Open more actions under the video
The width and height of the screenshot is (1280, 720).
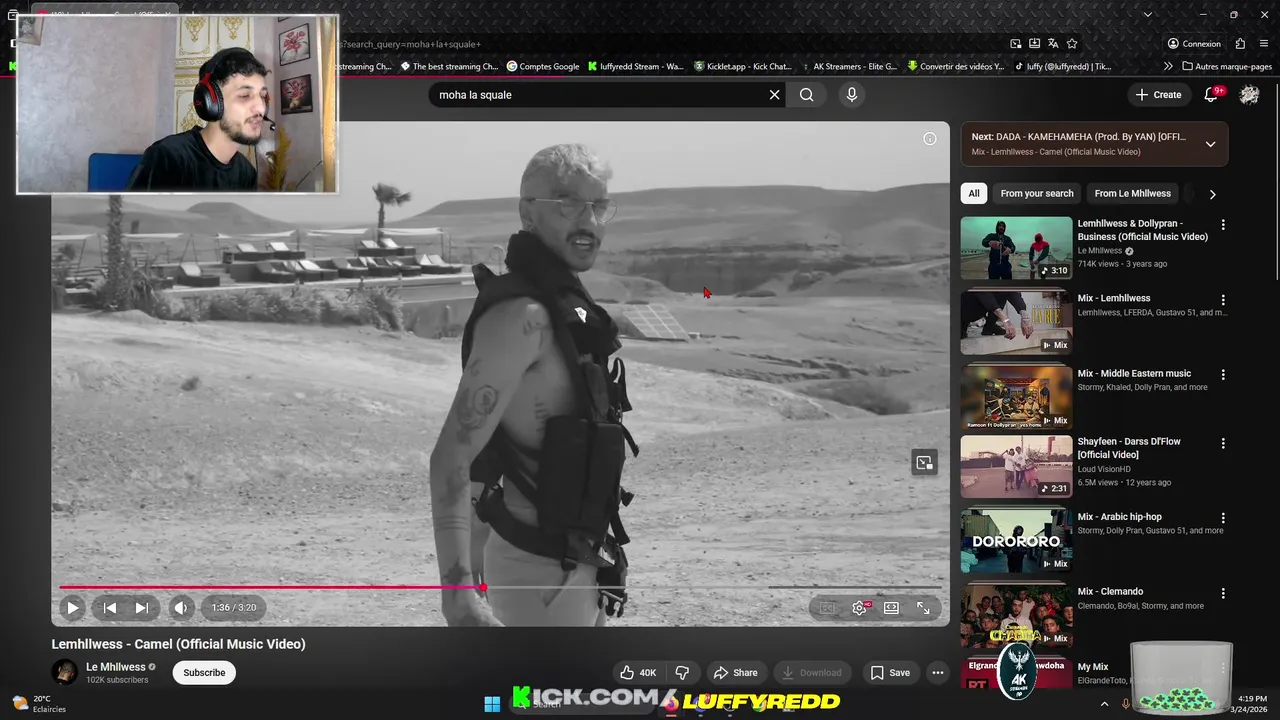pos(938,673)
